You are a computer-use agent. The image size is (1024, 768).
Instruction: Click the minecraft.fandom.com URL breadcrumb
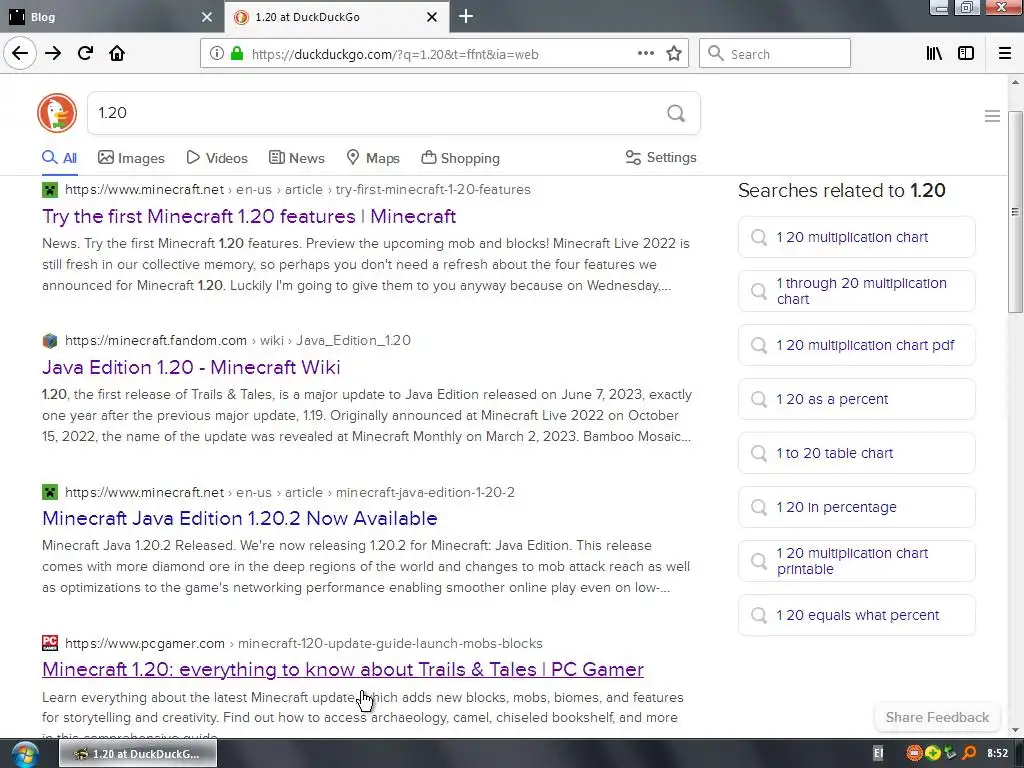[238, 340]
